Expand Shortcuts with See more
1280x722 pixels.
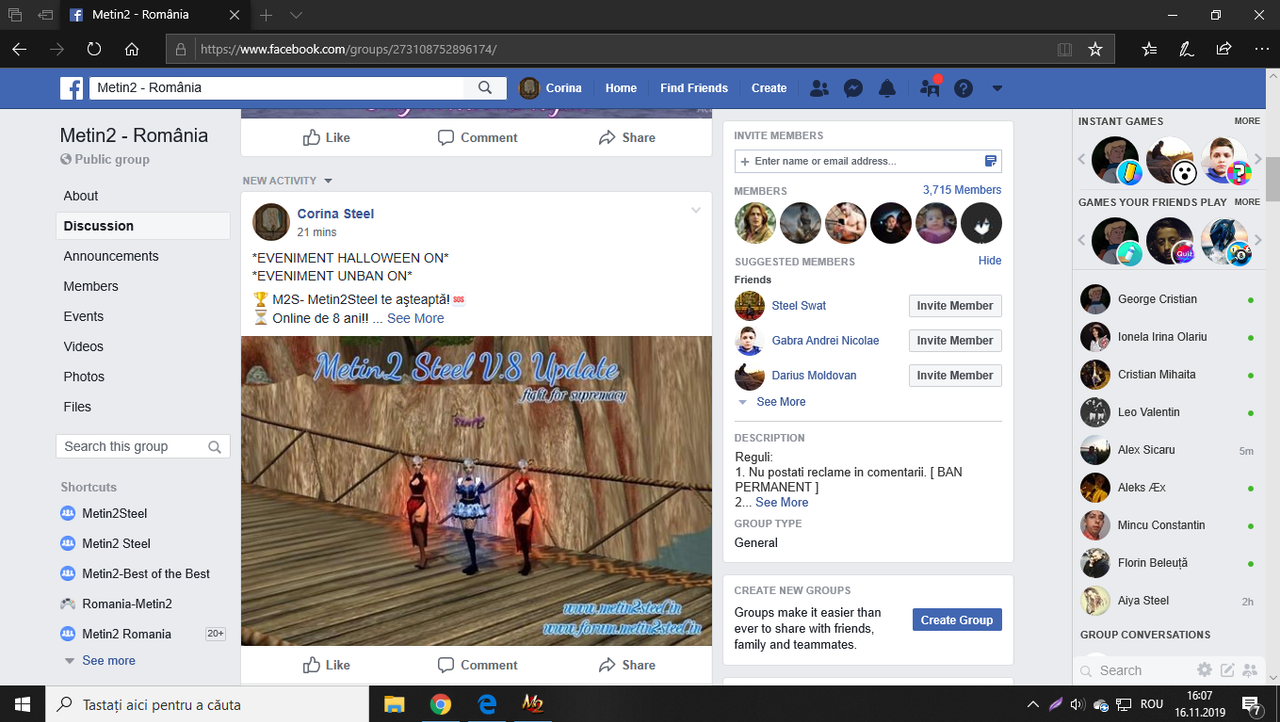click(x=108, y=661)
